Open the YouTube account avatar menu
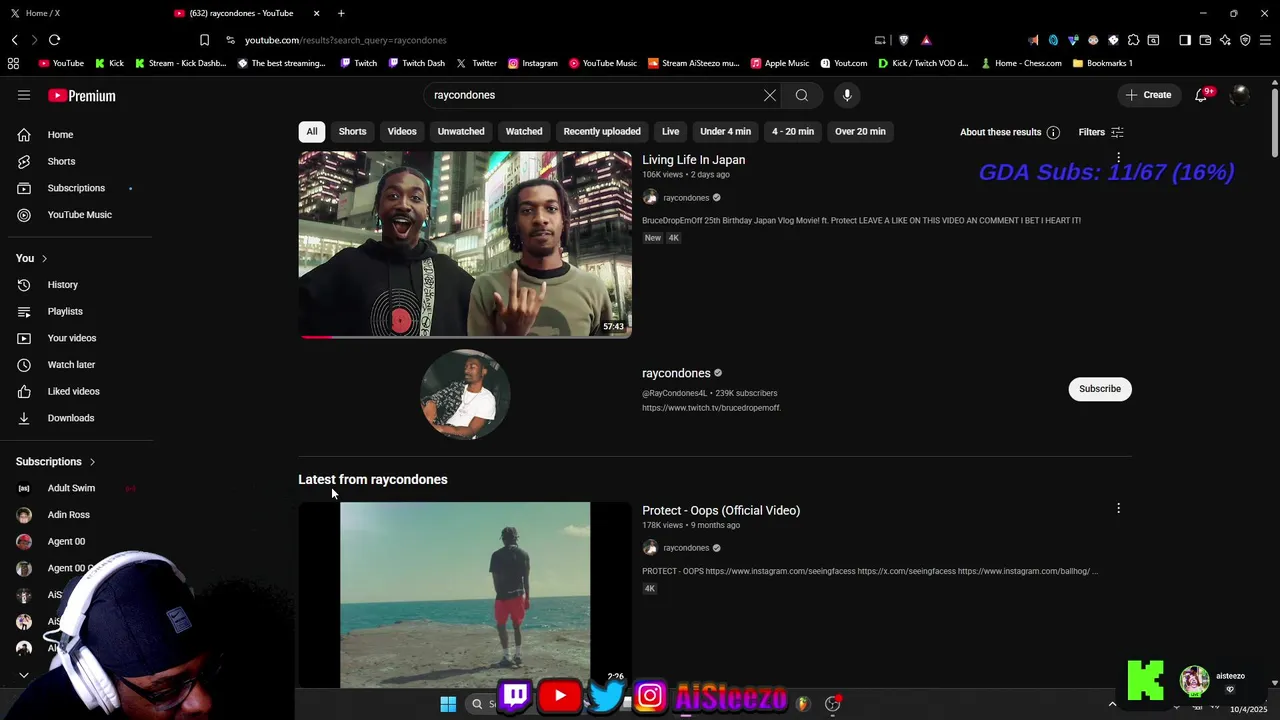This screenshot has height=720, width=1280. tap(1240, 95)
